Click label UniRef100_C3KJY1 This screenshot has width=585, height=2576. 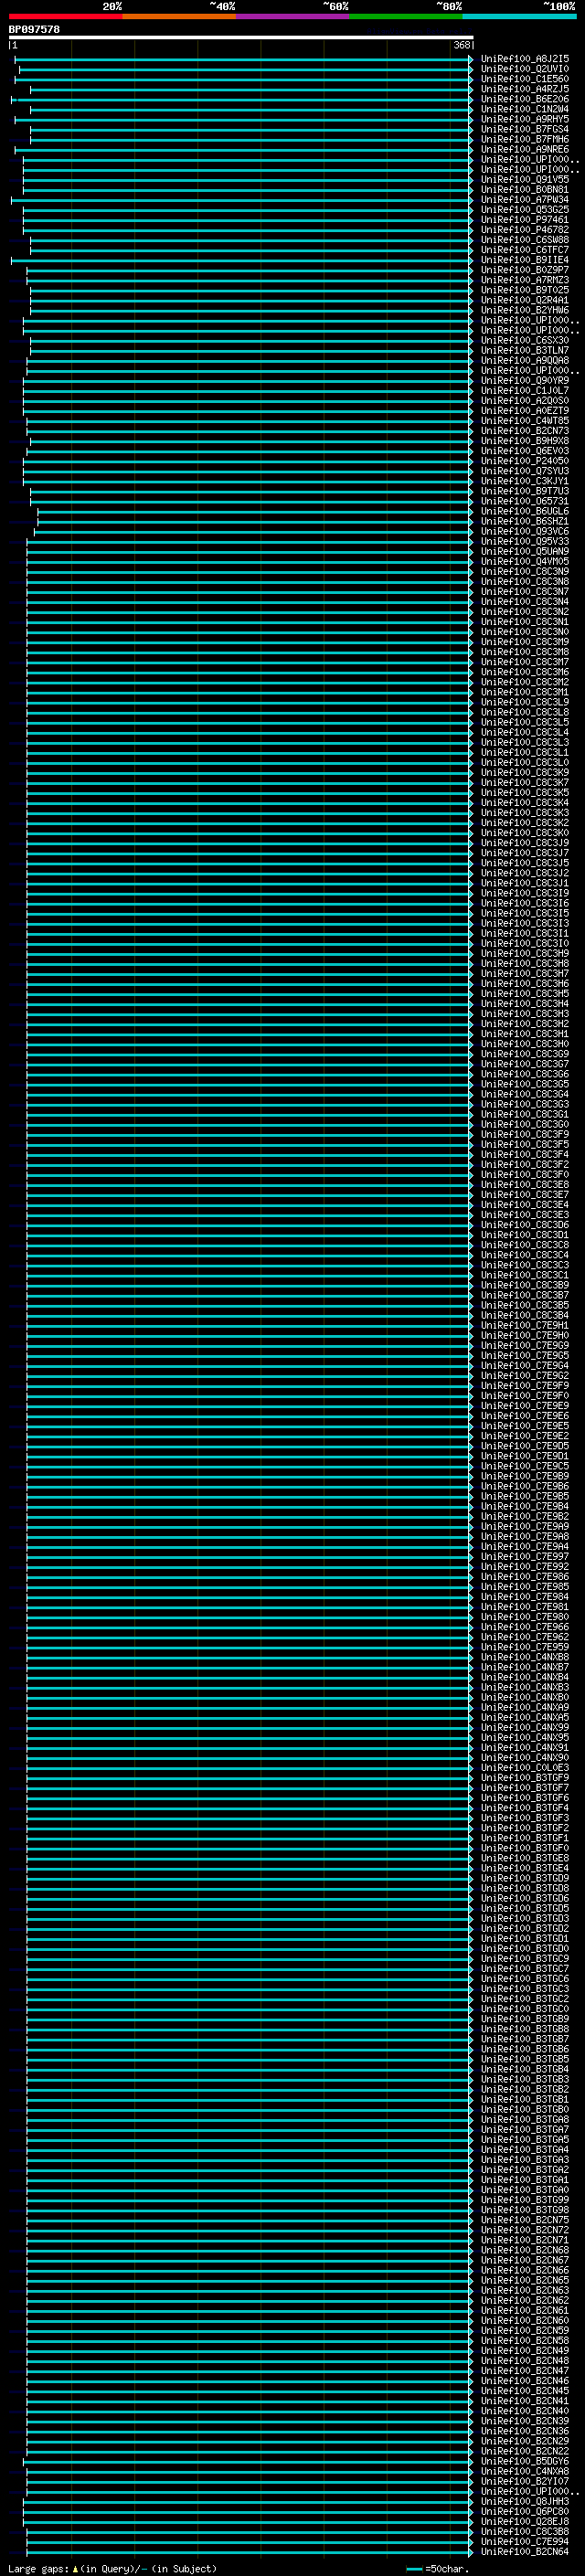coord(525,481)
